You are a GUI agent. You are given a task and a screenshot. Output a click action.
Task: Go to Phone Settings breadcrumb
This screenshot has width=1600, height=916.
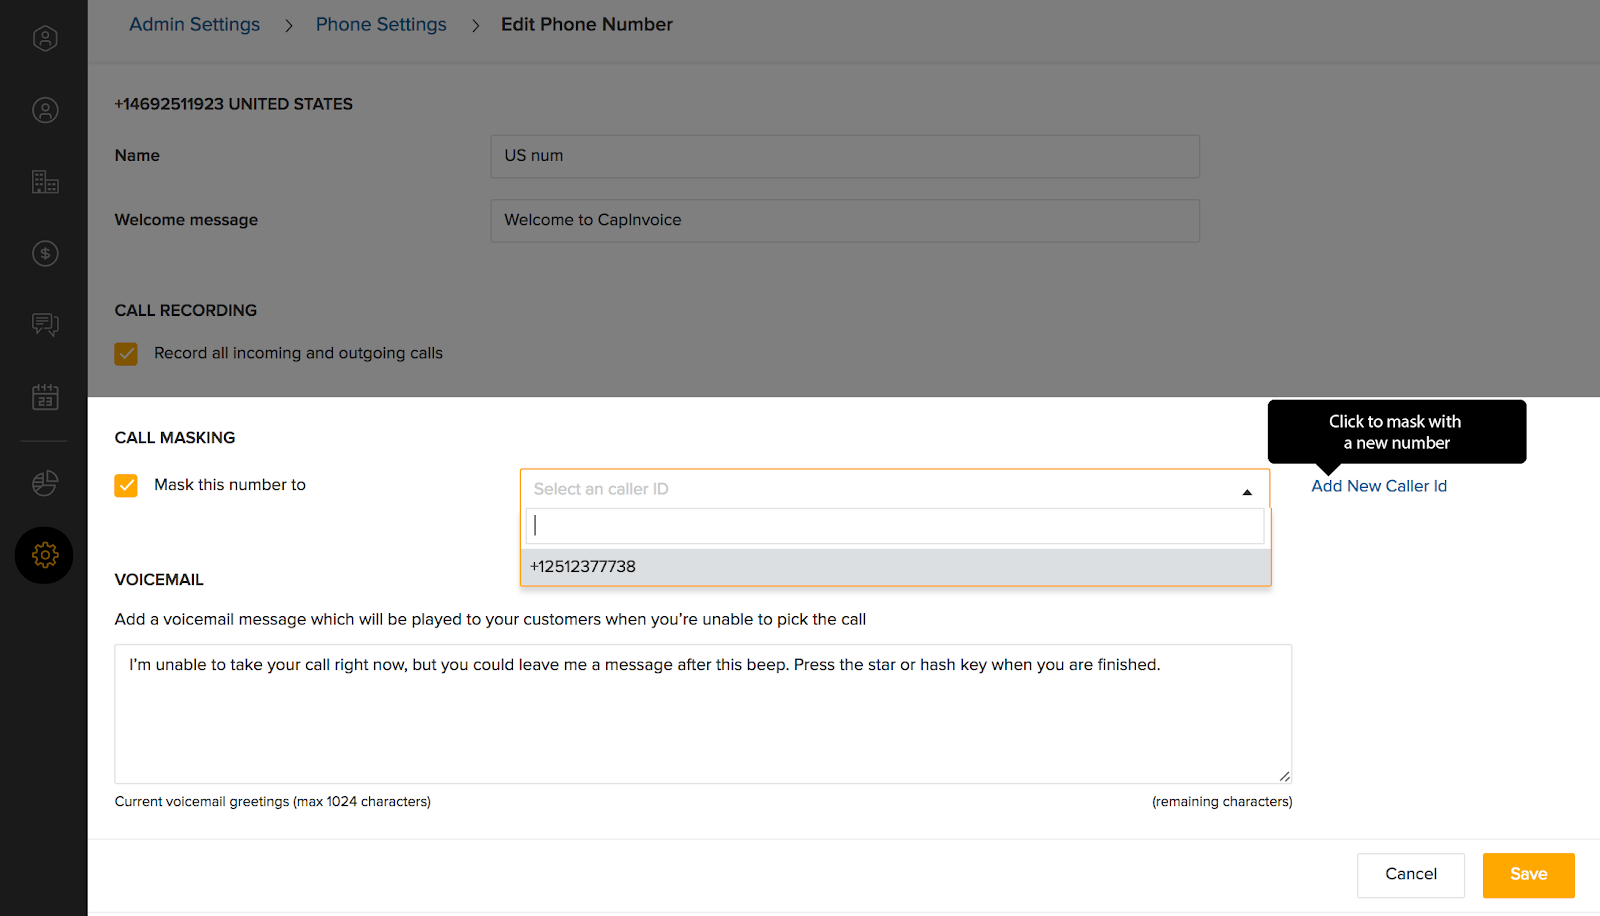(x=381, y=25)
